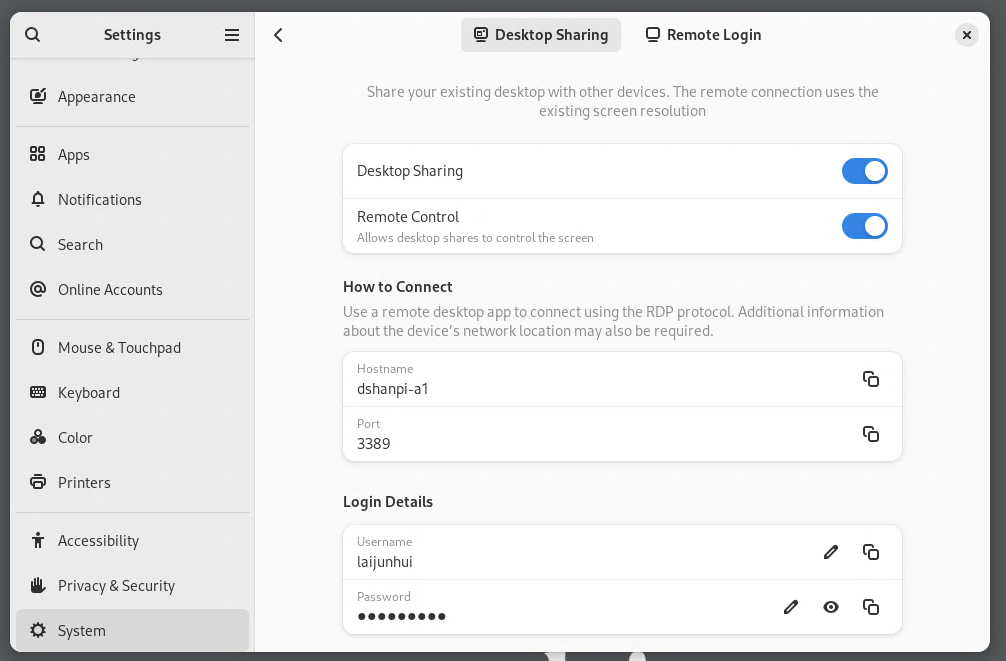This screenshot has width=1006, height=661.
Task: Copy the password to clipboard
Action: tap(871, 607)
